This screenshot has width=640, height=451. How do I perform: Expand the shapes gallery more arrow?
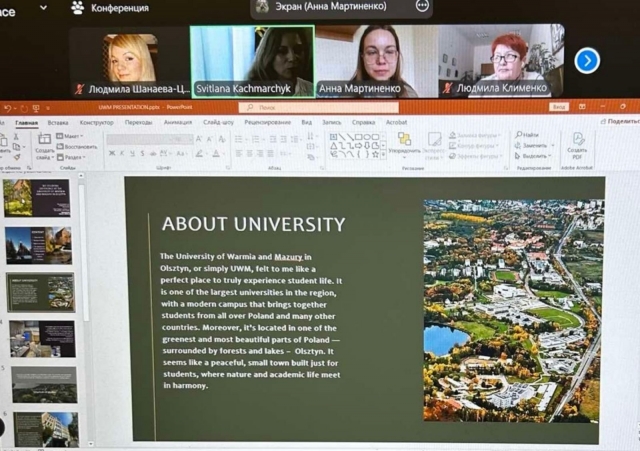(383, 154)
